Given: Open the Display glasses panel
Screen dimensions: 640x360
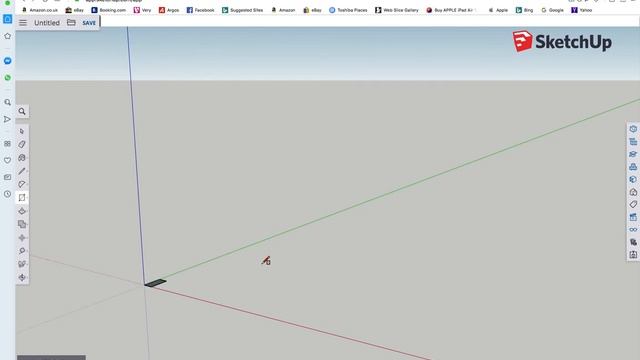Looking at the screenshot, I should click(x=633, y=230).
